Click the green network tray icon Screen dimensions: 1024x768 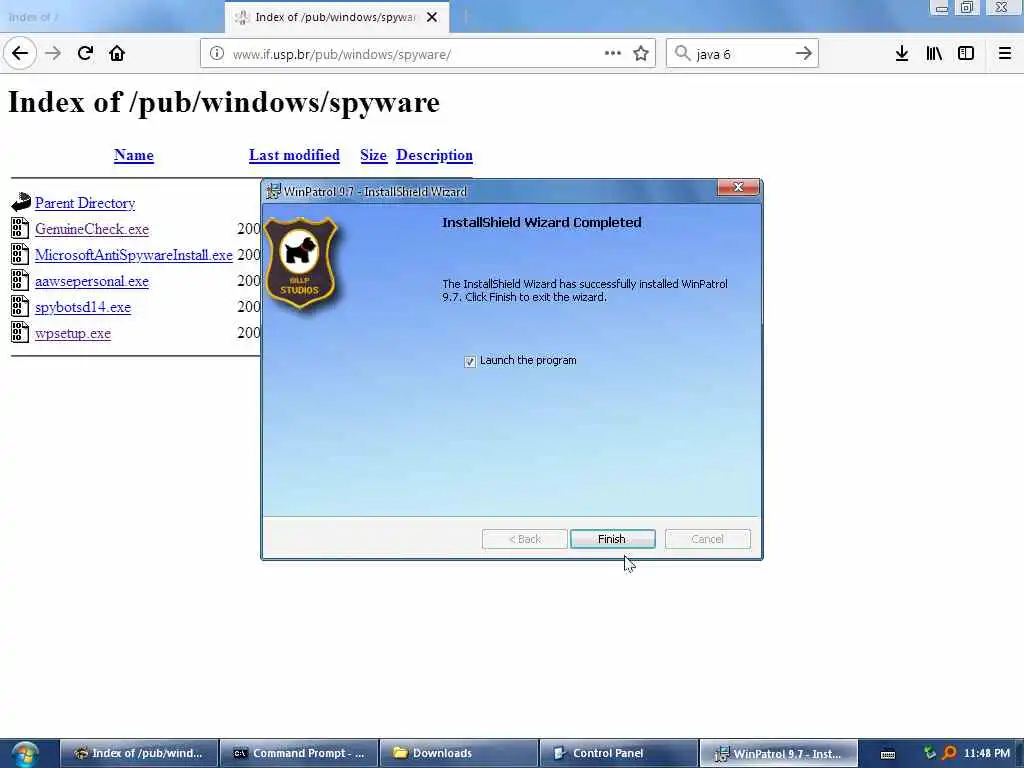[930, 753]
